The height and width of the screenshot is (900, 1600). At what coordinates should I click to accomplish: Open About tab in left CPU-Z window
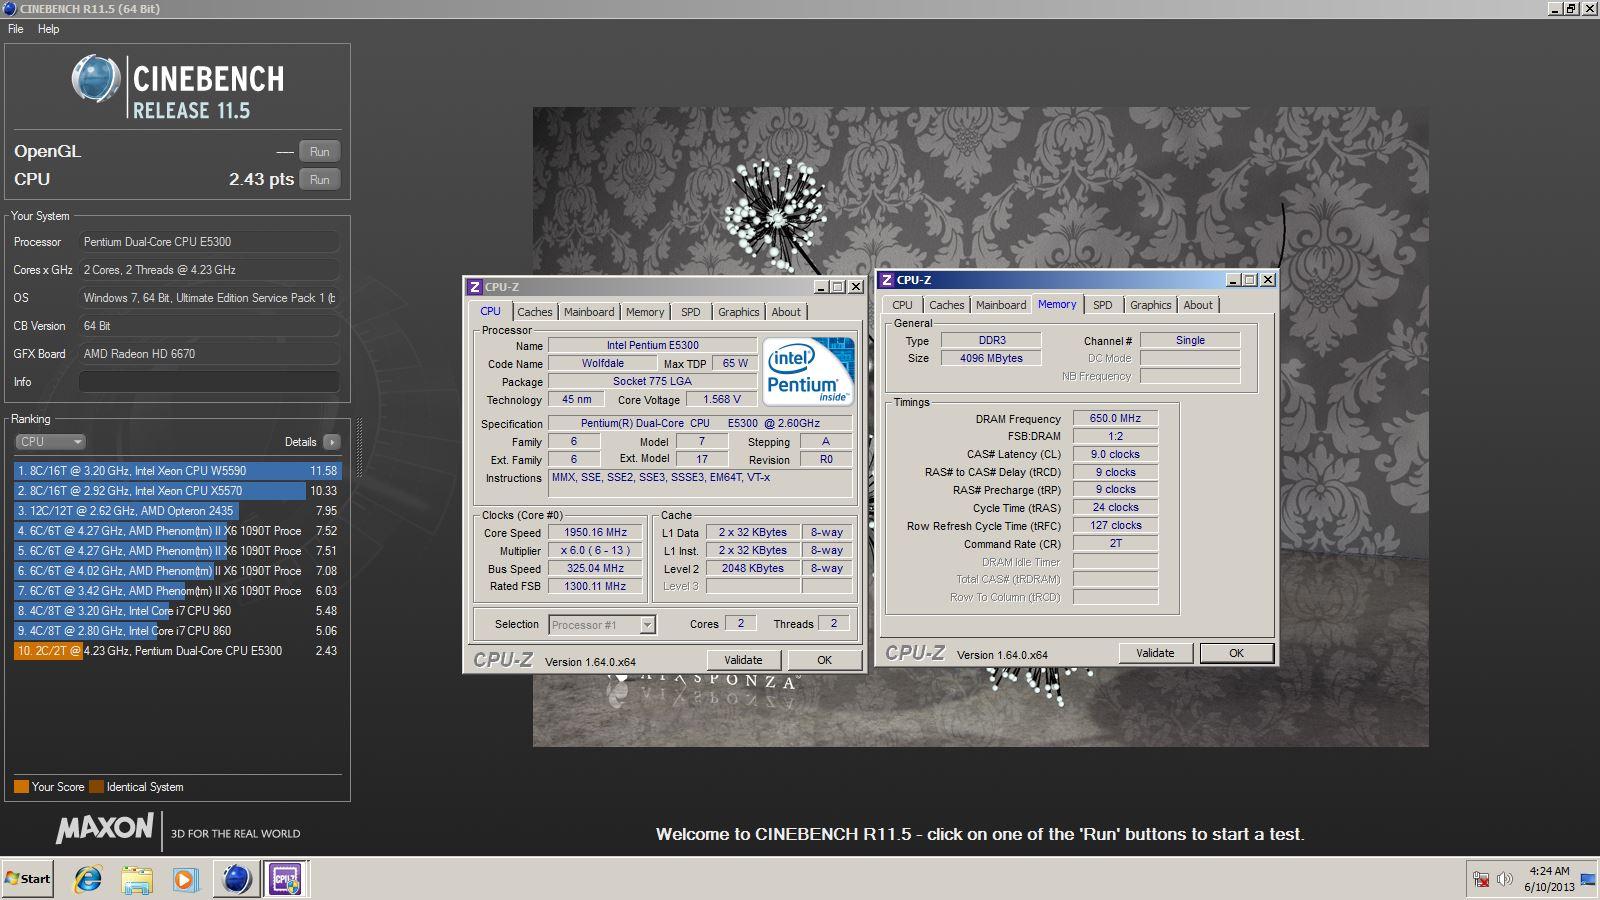786,312
